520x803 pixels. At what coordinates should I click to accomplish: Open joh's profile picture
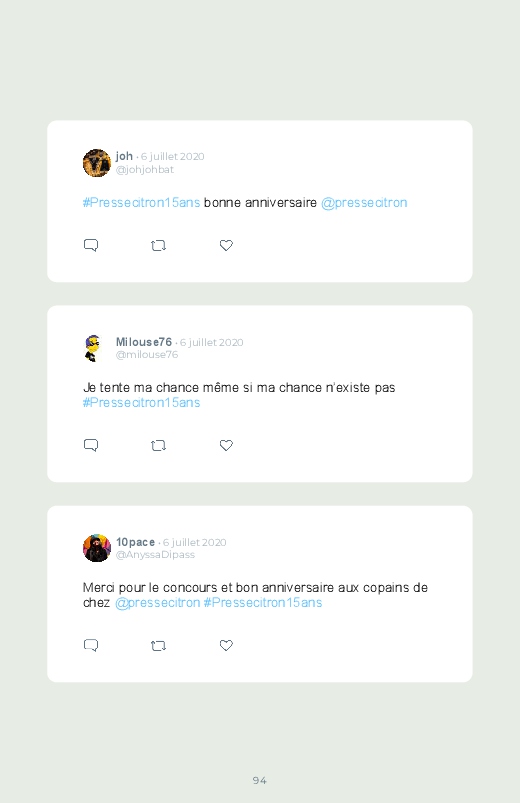pyautogui.click(x=97, y=163)
